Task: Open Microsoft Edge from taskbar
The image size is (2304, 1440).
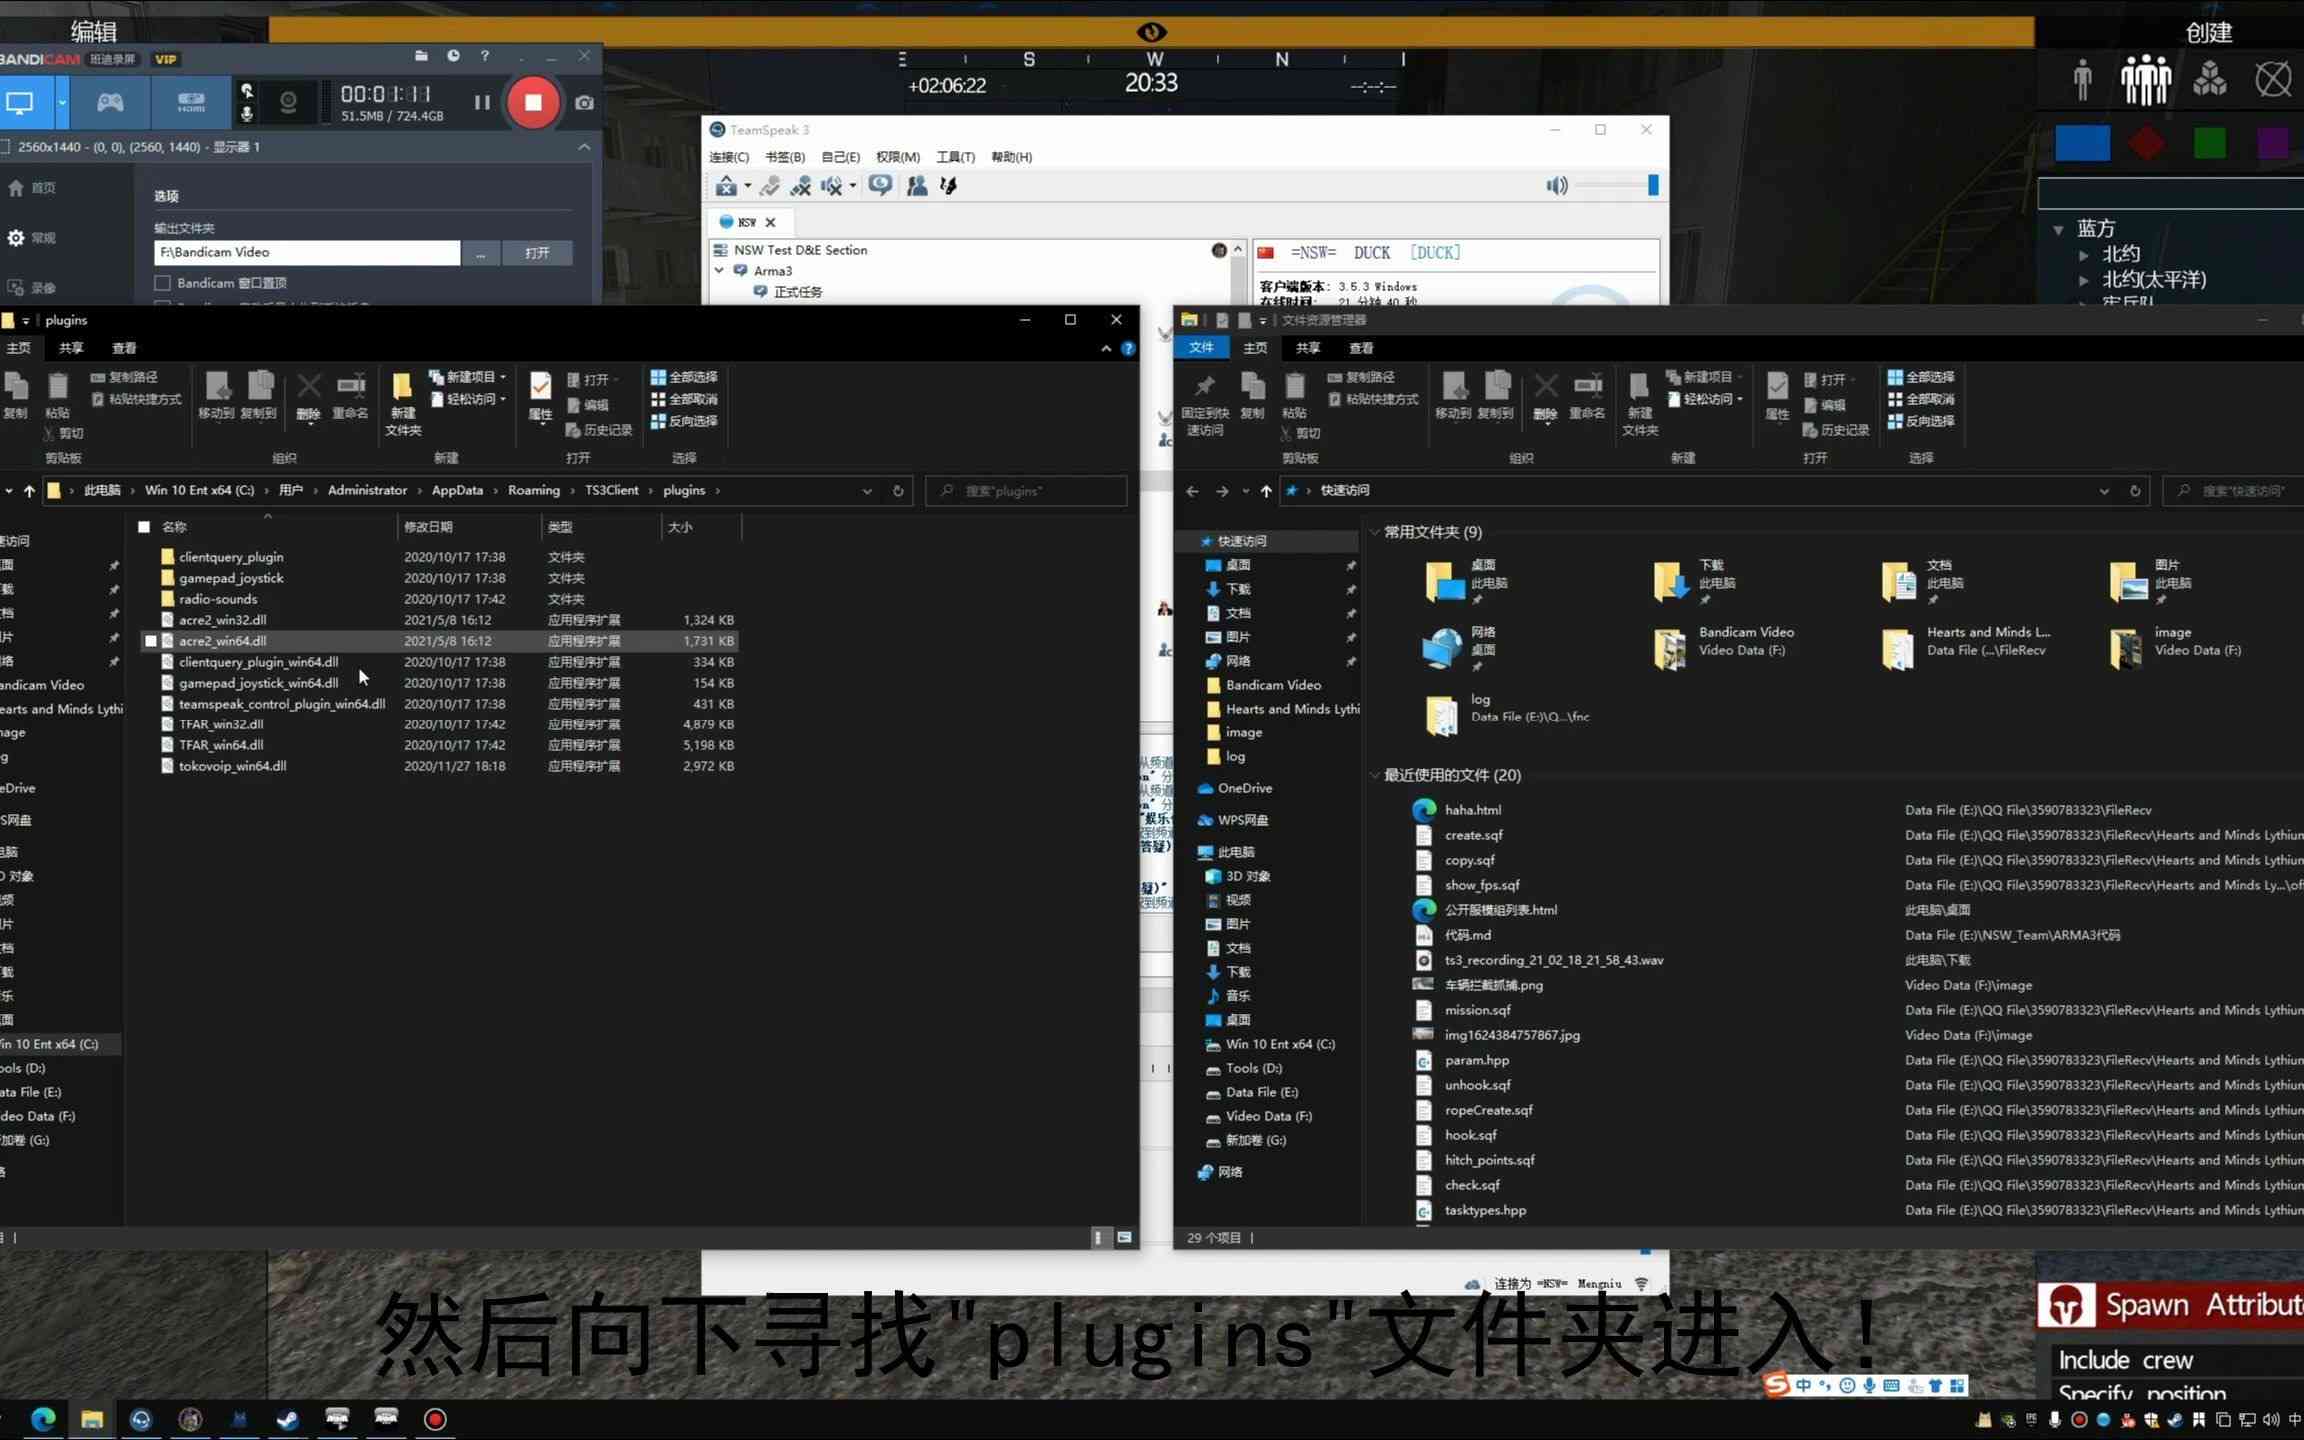Action: coord(43,1419)
